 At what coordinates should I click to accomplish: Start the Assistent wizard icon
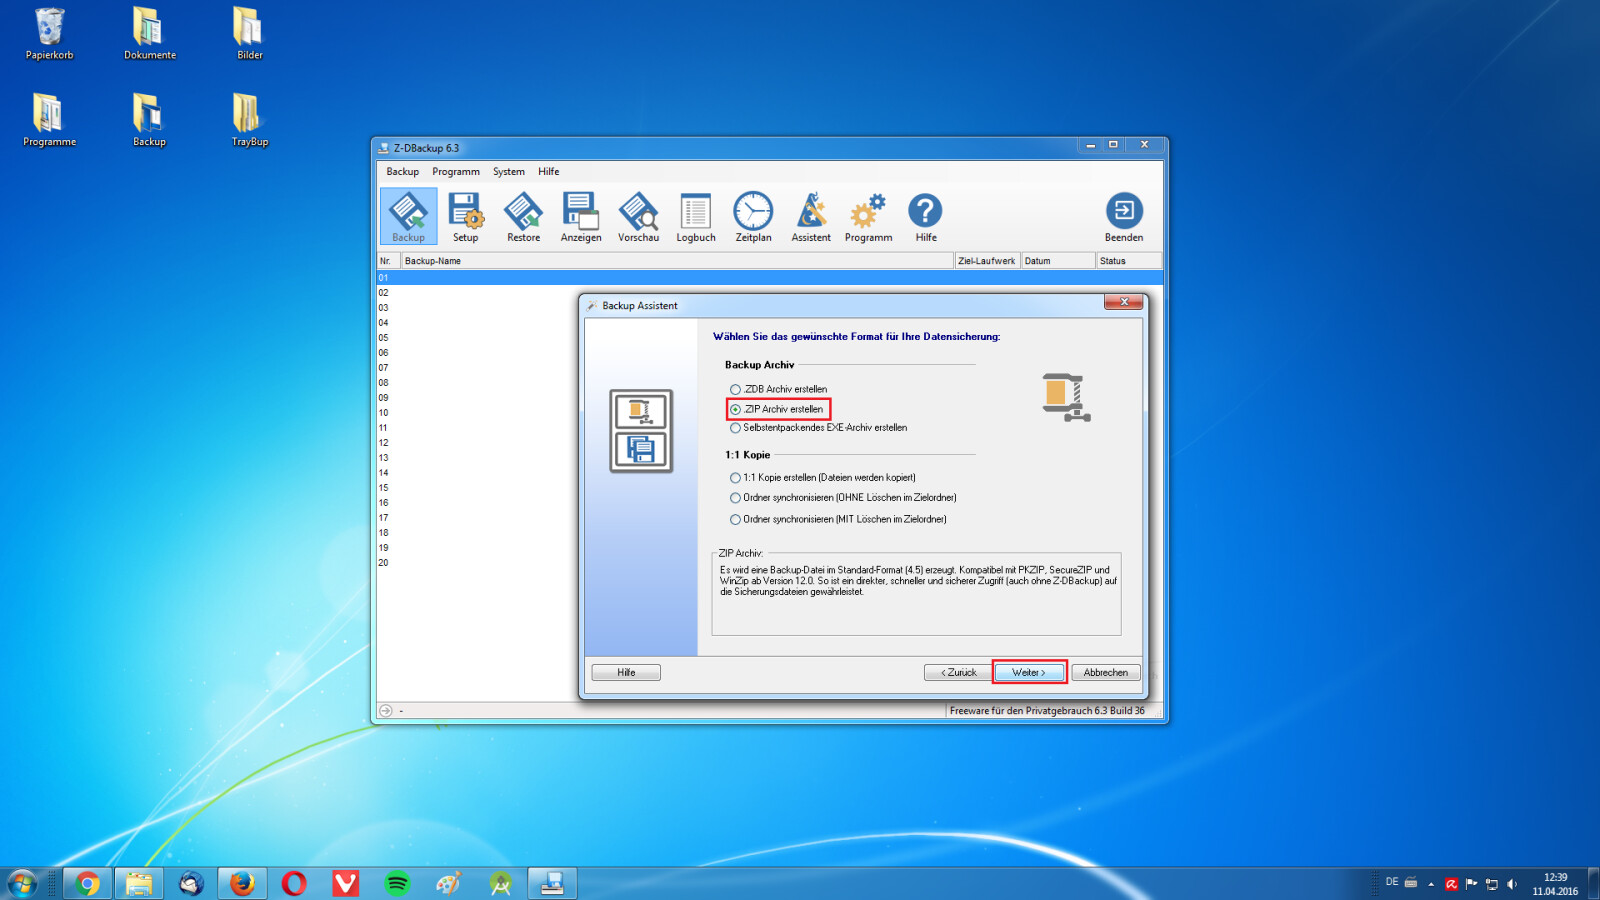coord(811,216)
